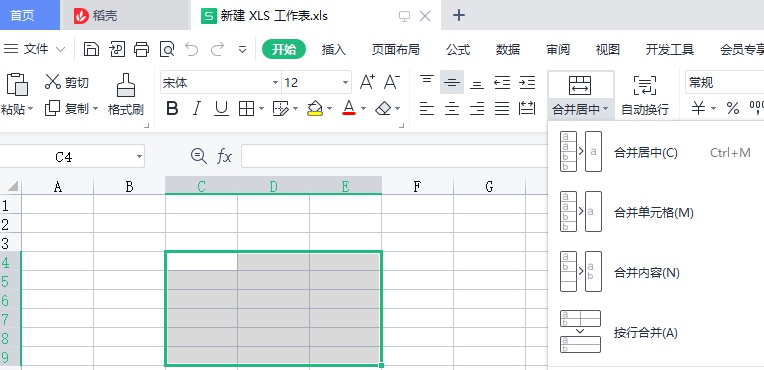764x370 pixels.
Task: Open the 公式 ribbon tab
Action: coord(458,50)
